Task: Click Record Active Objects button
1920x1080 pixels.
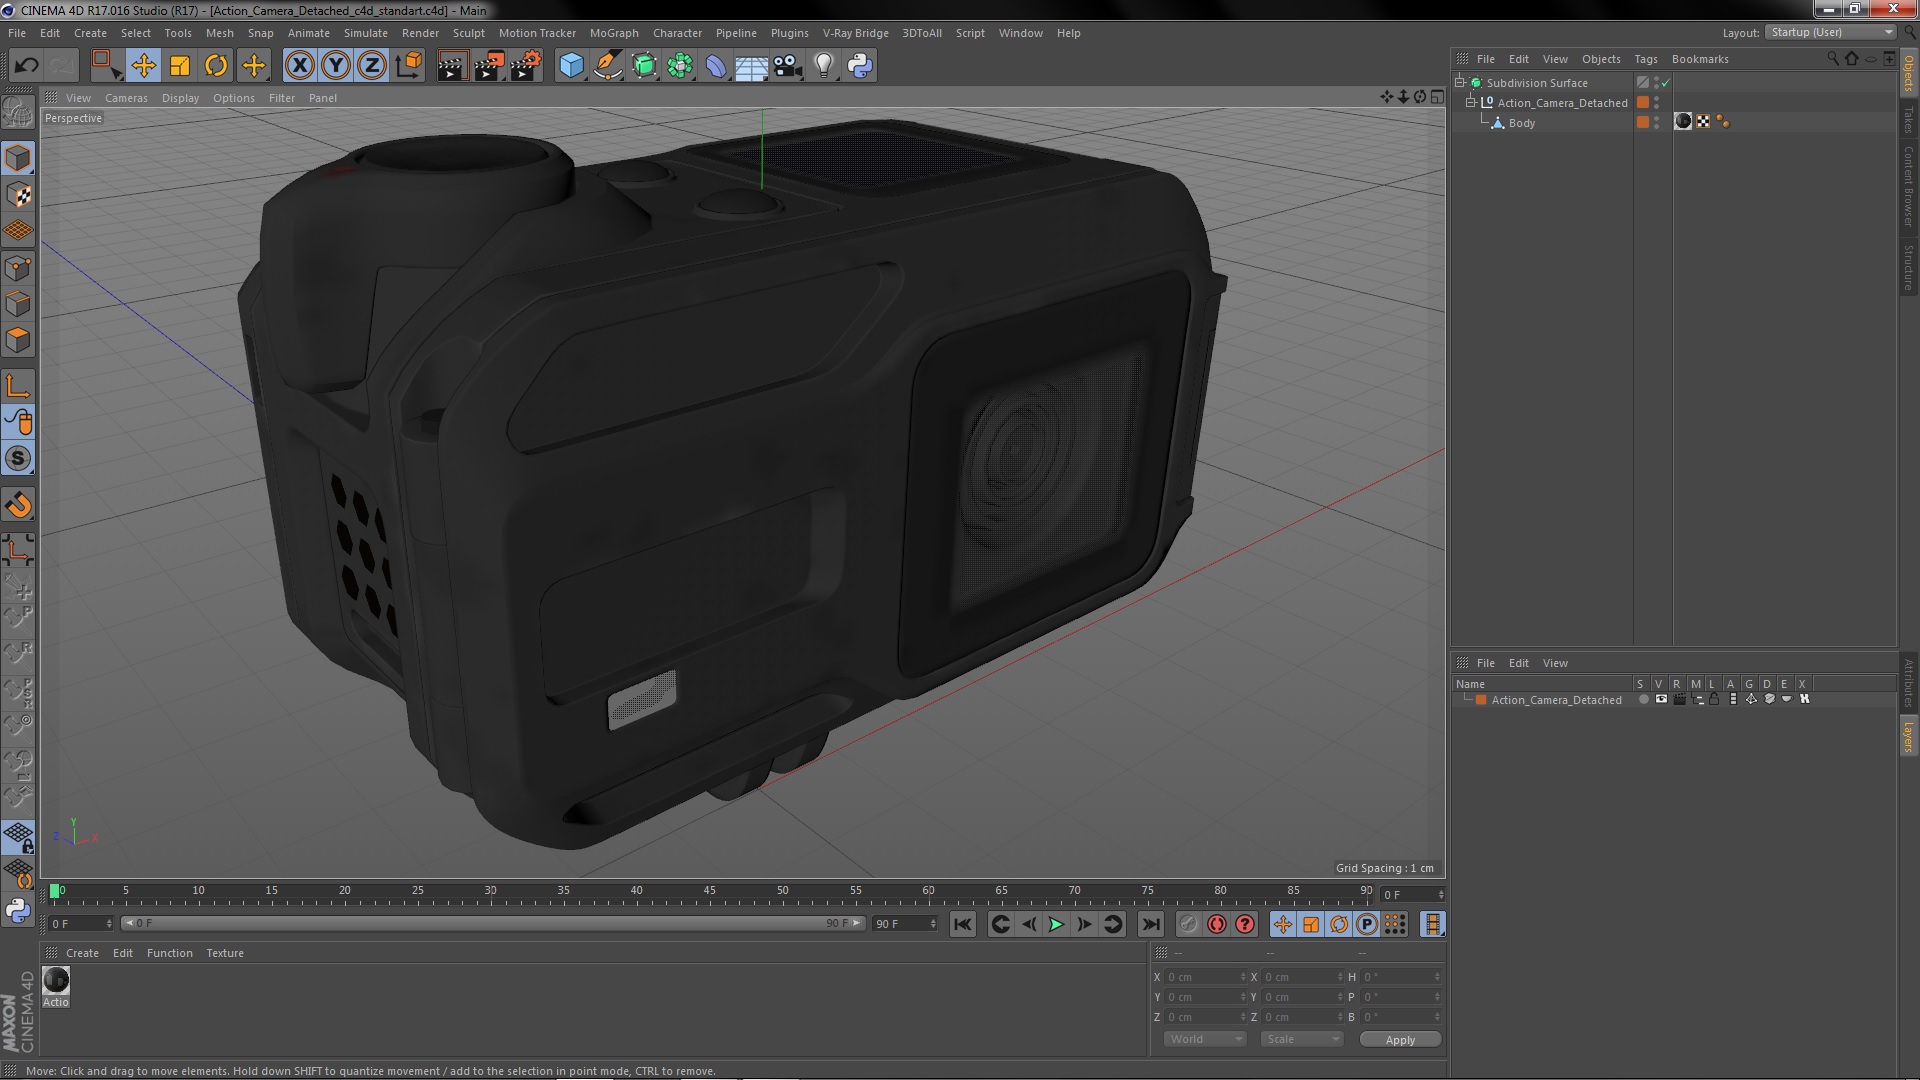Action: [1188, 924]
